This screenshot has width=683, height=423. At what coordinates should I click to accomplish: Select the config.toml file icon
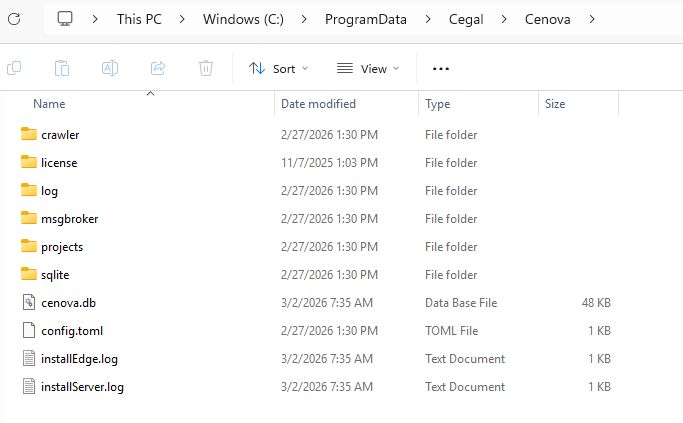pos(29,330)
